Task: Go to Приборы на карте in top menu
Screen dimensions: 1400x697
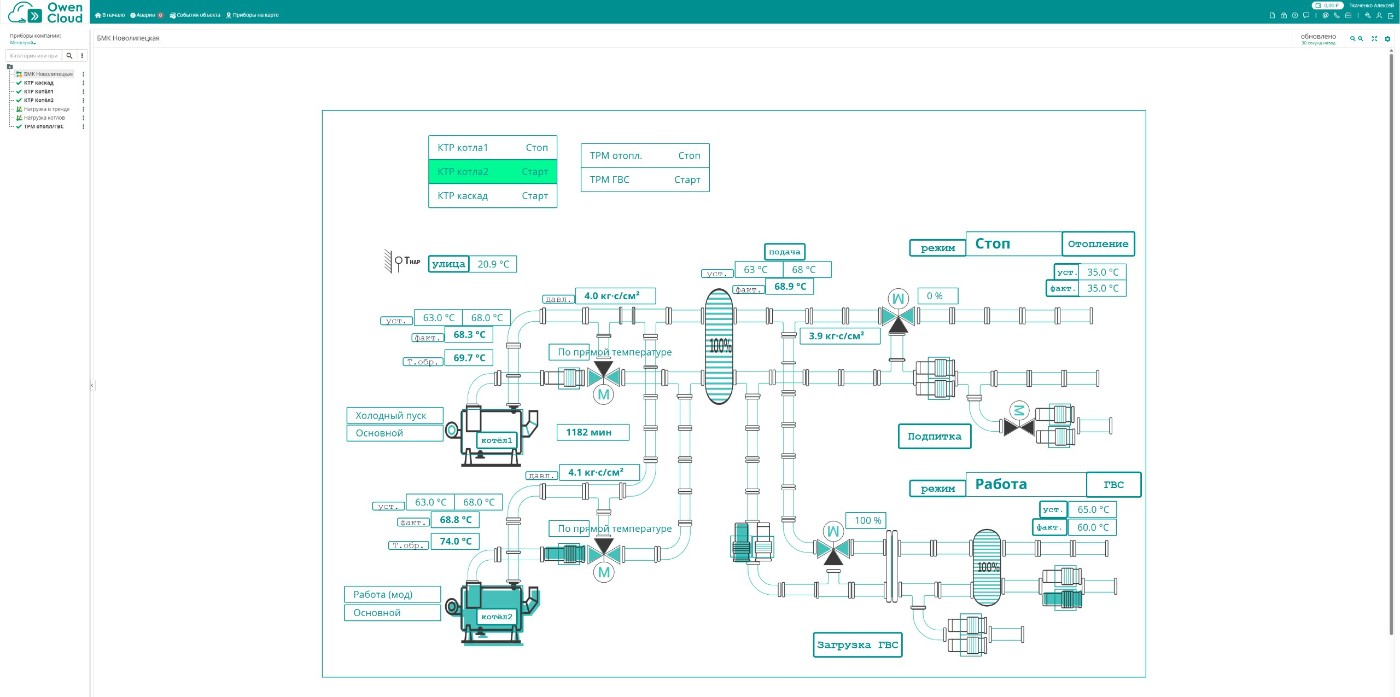Action: click(x=252, y=16)
